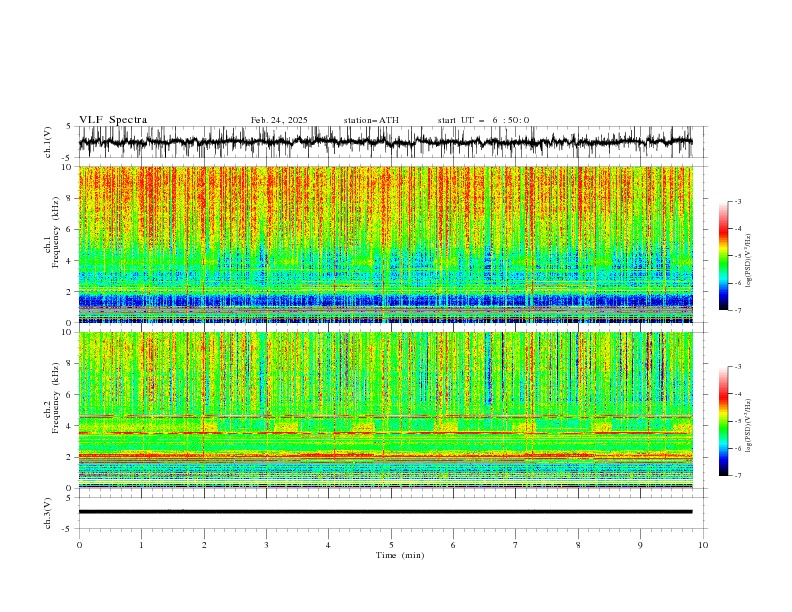Viewport: 792px width, 612px height.
Task: Click the ch.2 PSD color scale bar
Action: tap(723, 421)
